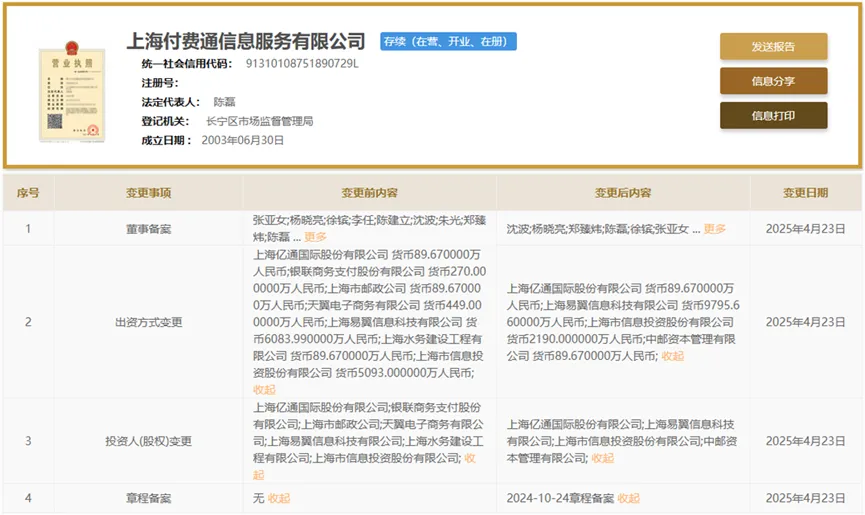The image size is (865, 515).
Task: Collapse 收起 in 出资方式变更 变更前内容
Action: 264,389
